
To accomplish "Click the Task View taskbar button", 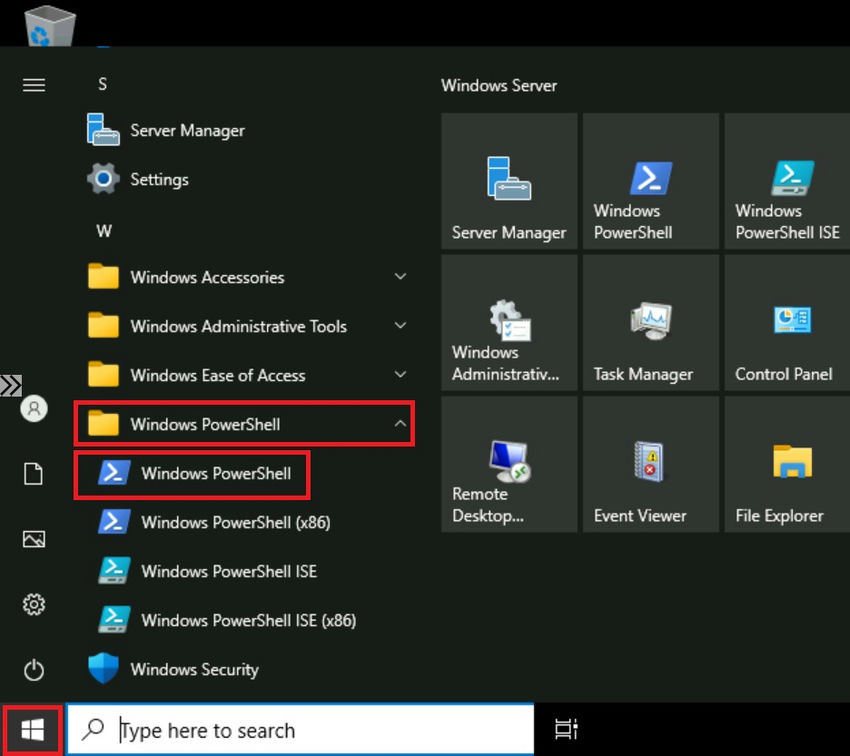I will pos(566,730).
